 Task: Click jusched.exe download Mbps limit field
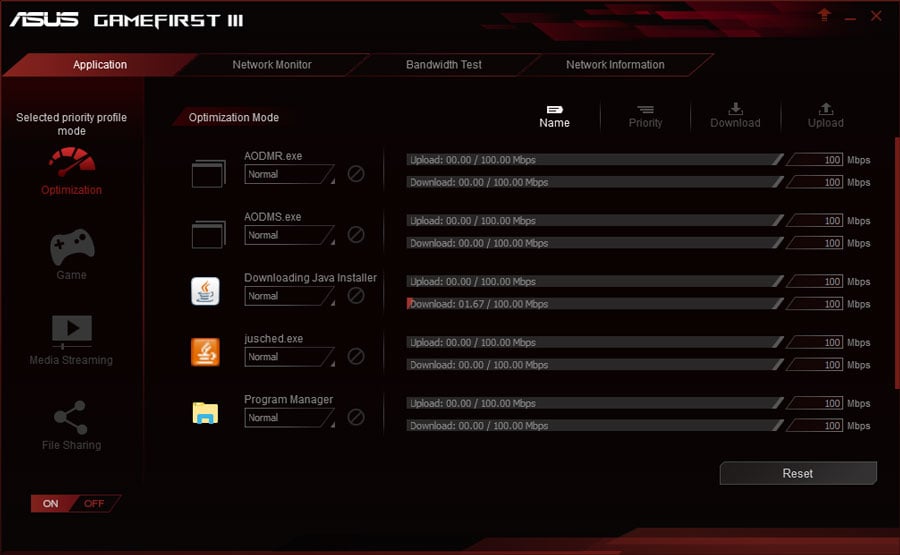click(x=815, y=364)
